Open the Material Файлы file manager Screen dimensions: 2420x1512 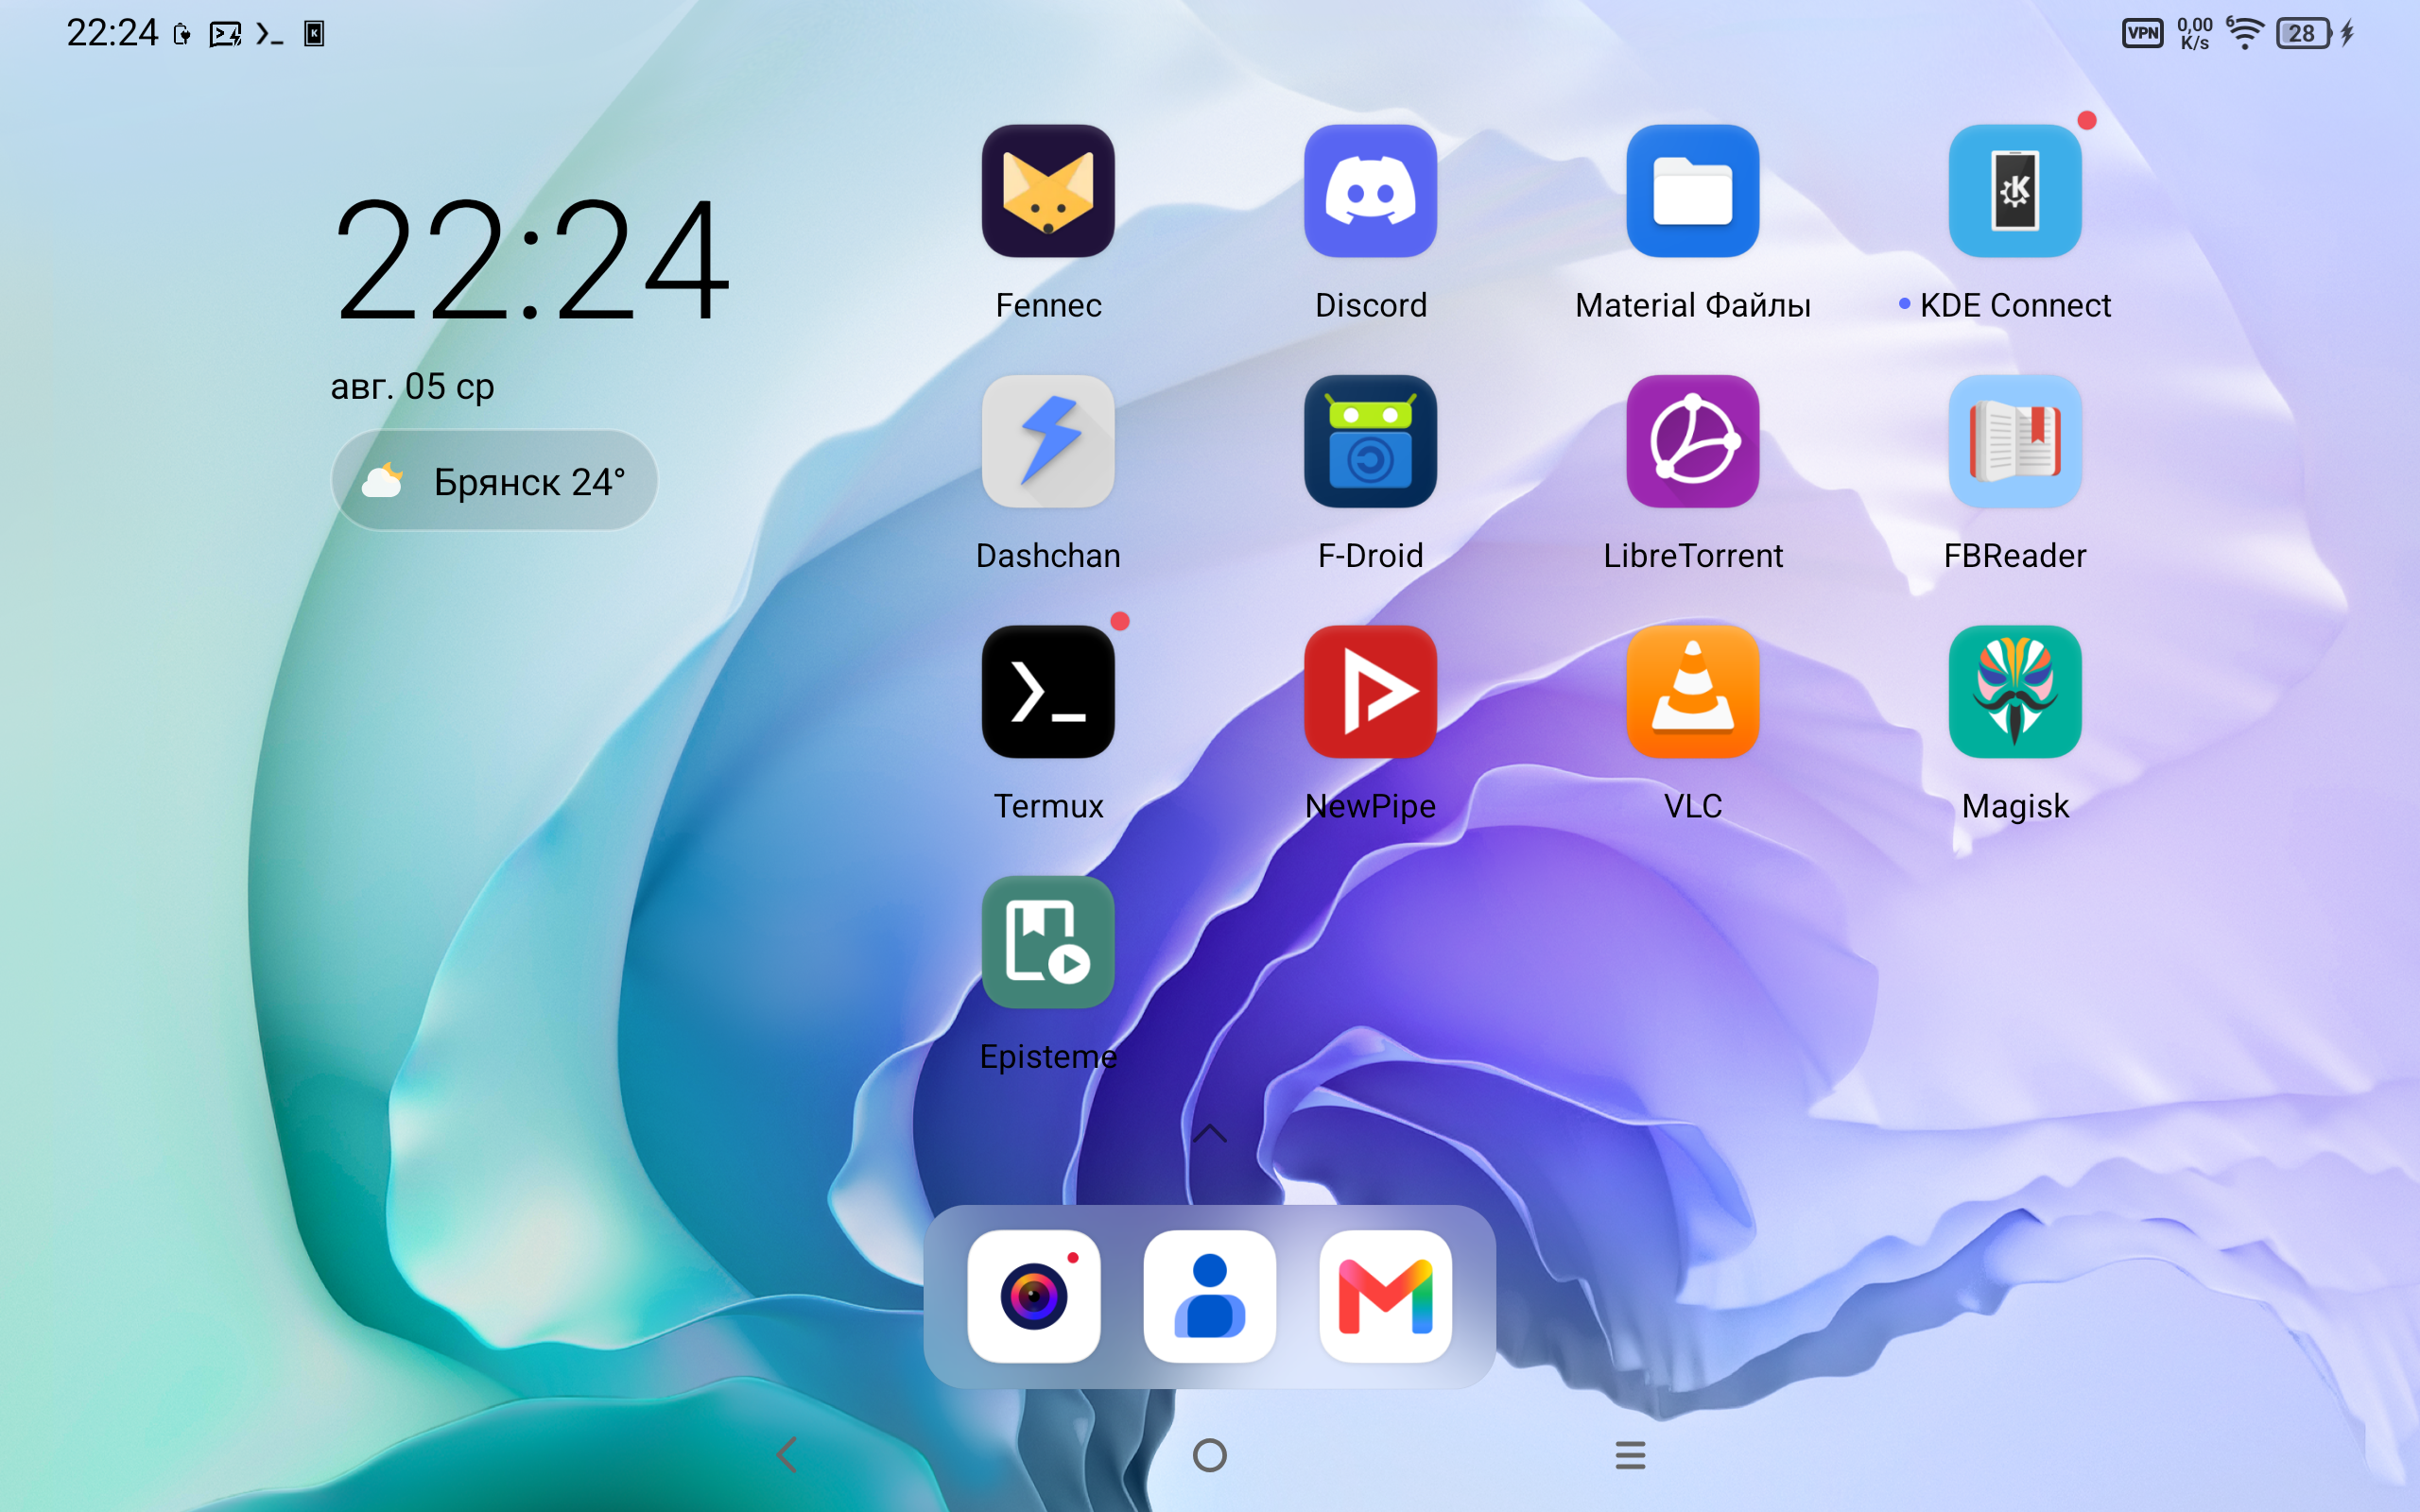coord(1692,191)
